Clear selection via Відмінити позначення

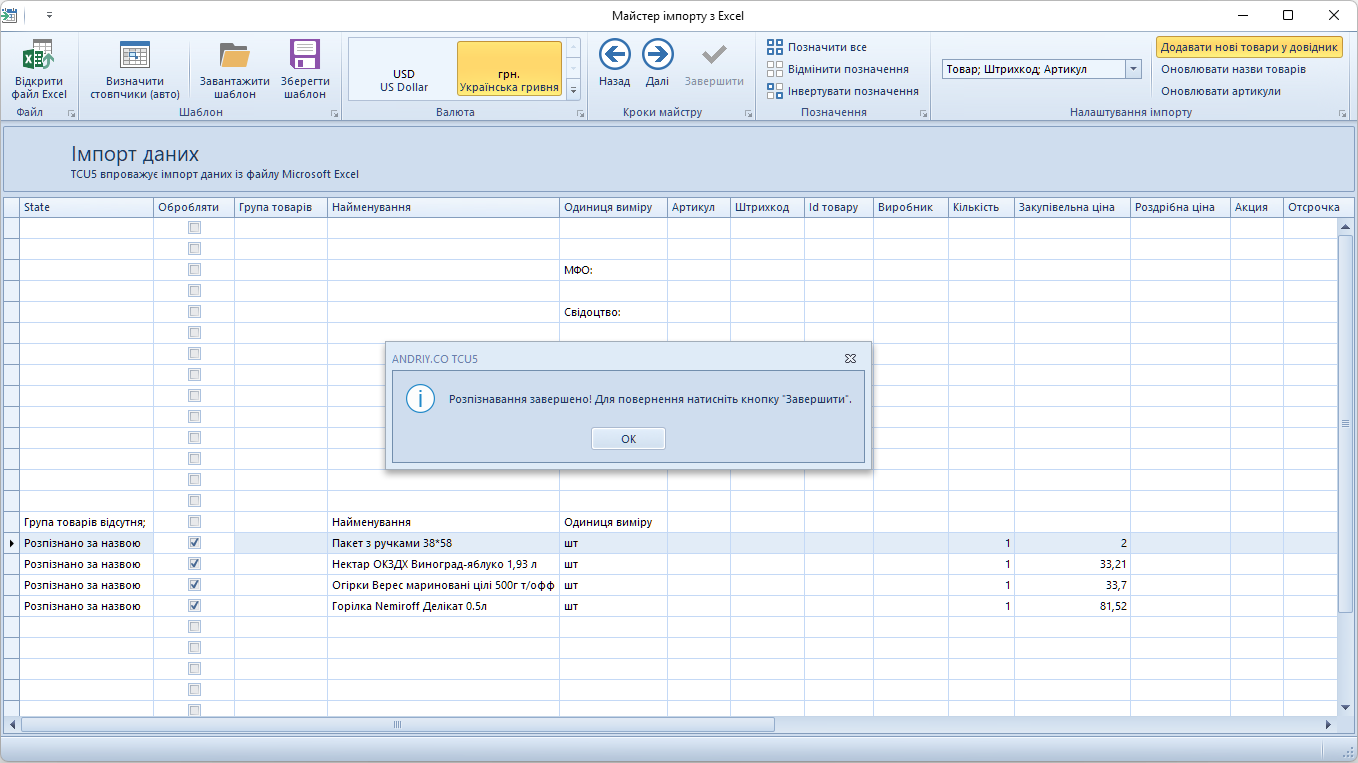(x=838, y=69)
